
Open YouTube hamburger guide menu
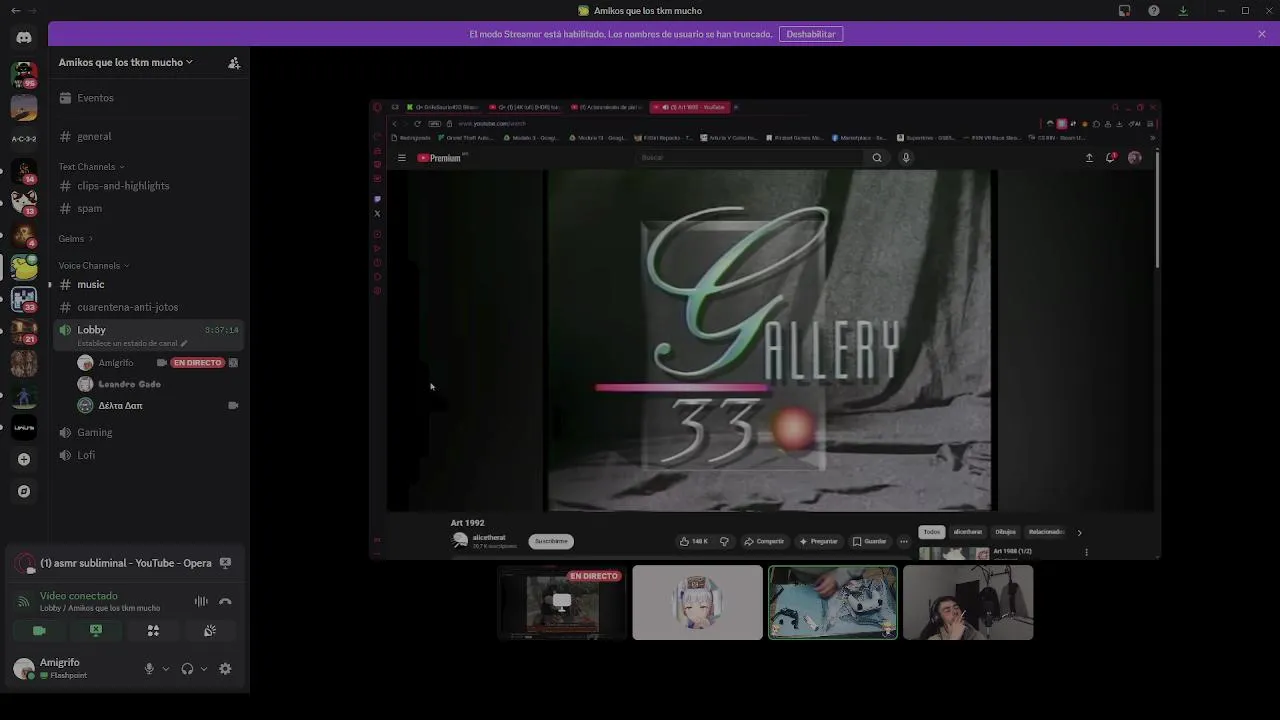pyautogui.click(x=402, y=158)
